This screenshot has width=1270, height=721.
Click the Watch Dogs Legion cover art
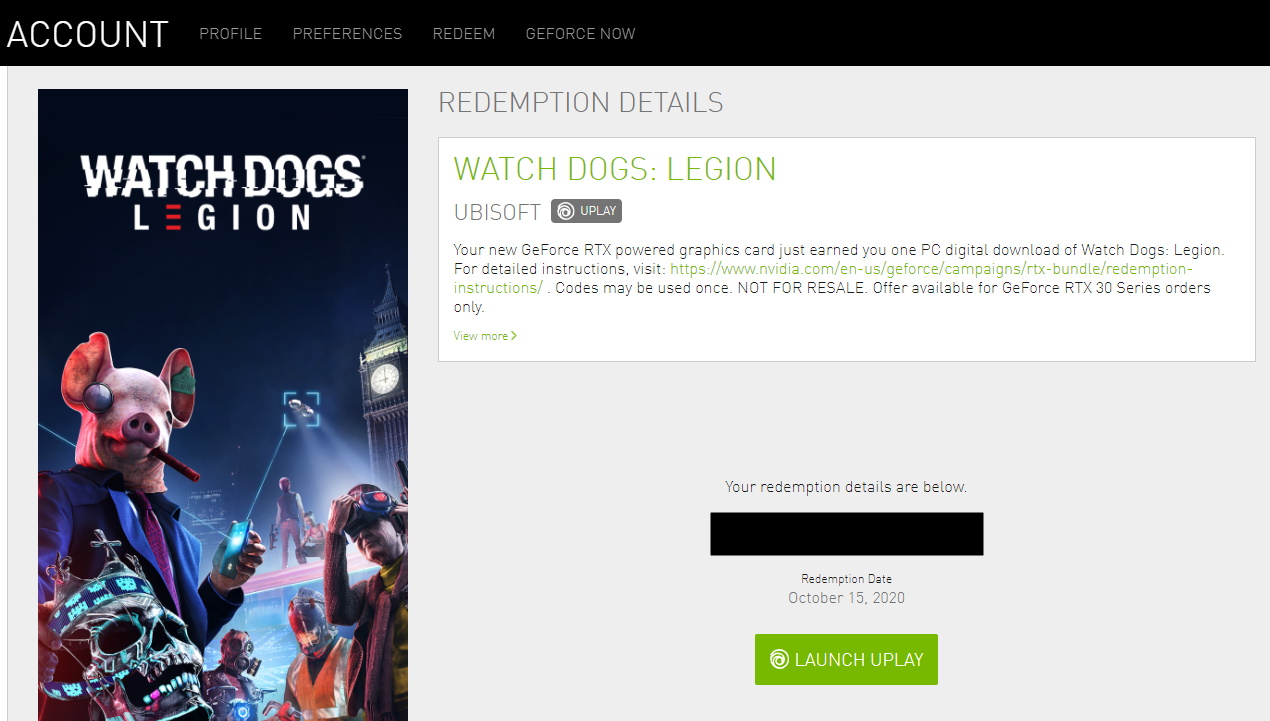click(x=223, y=405)
